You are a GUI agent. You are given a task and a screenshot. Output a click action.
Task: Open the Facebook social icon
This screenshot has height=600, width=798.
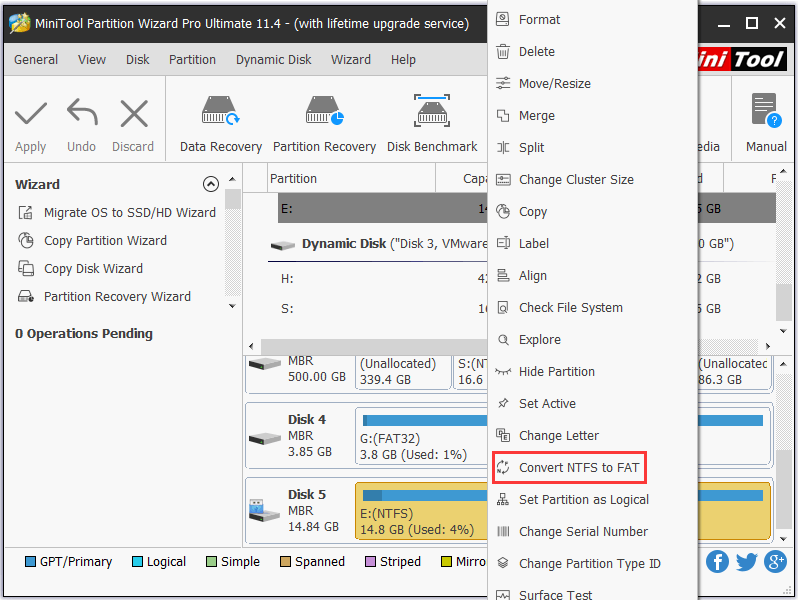click(x=717, y=562)
